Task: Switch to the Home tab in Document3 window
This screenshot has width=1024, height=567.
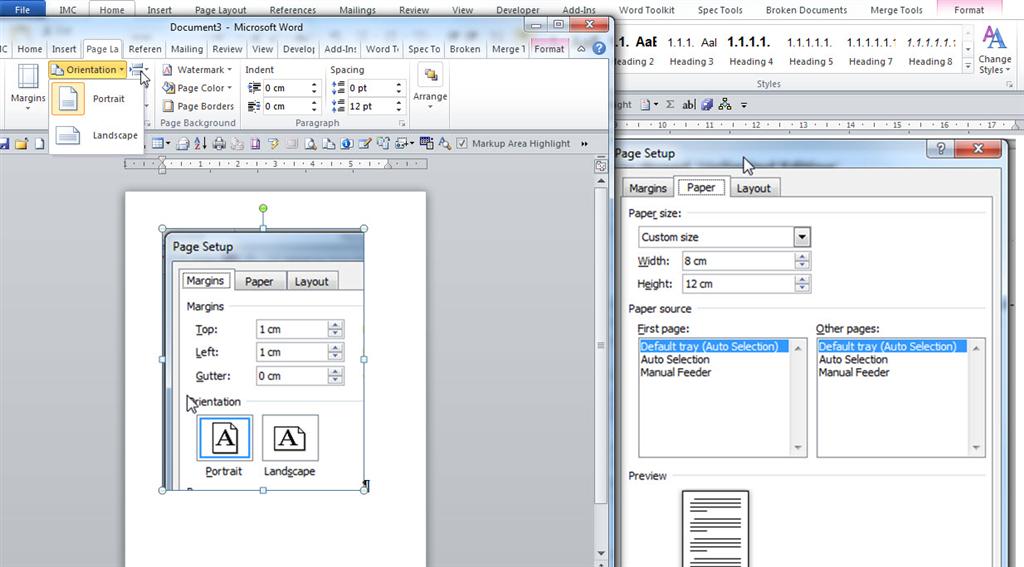Action: pos(30,49)
